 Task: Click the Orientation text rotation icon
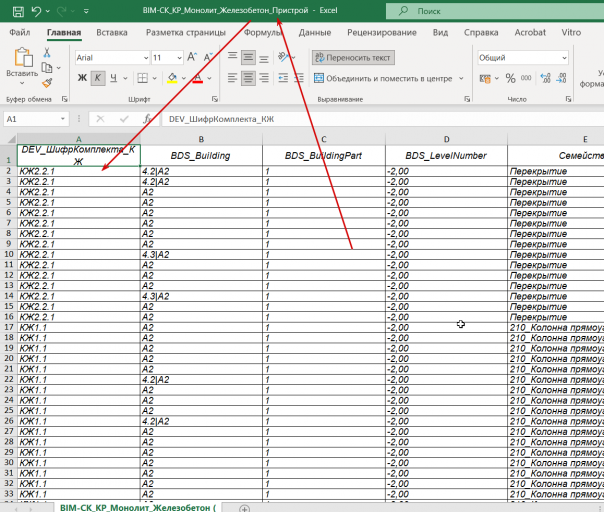click(284, 57)
